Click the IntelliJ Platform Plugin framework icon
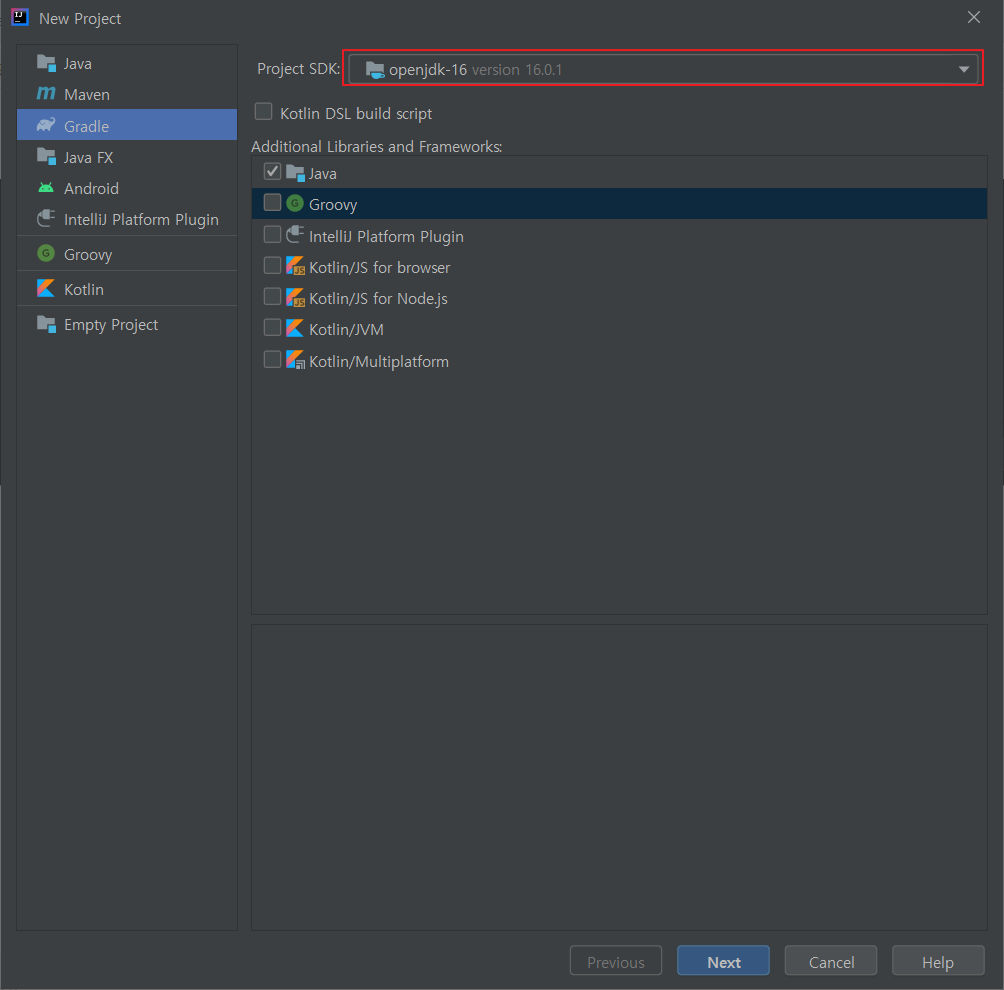1004x990 pixels. (x=295, y=235)
